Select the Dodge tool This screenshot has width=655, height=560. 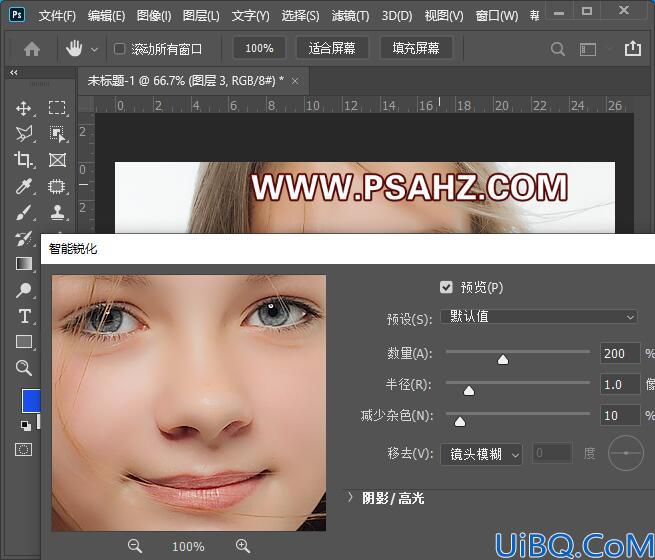coord(23,290)
